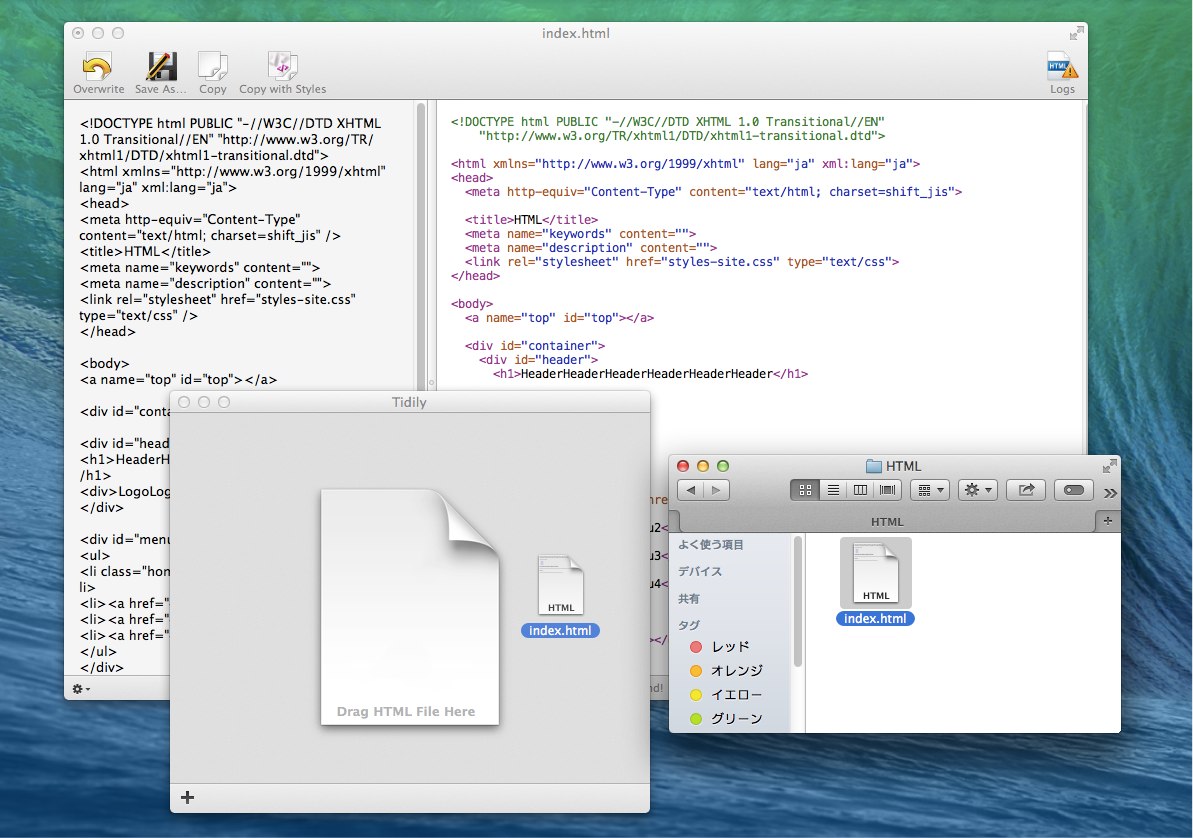Switch Finder to icon view

(x=805, y=490)
